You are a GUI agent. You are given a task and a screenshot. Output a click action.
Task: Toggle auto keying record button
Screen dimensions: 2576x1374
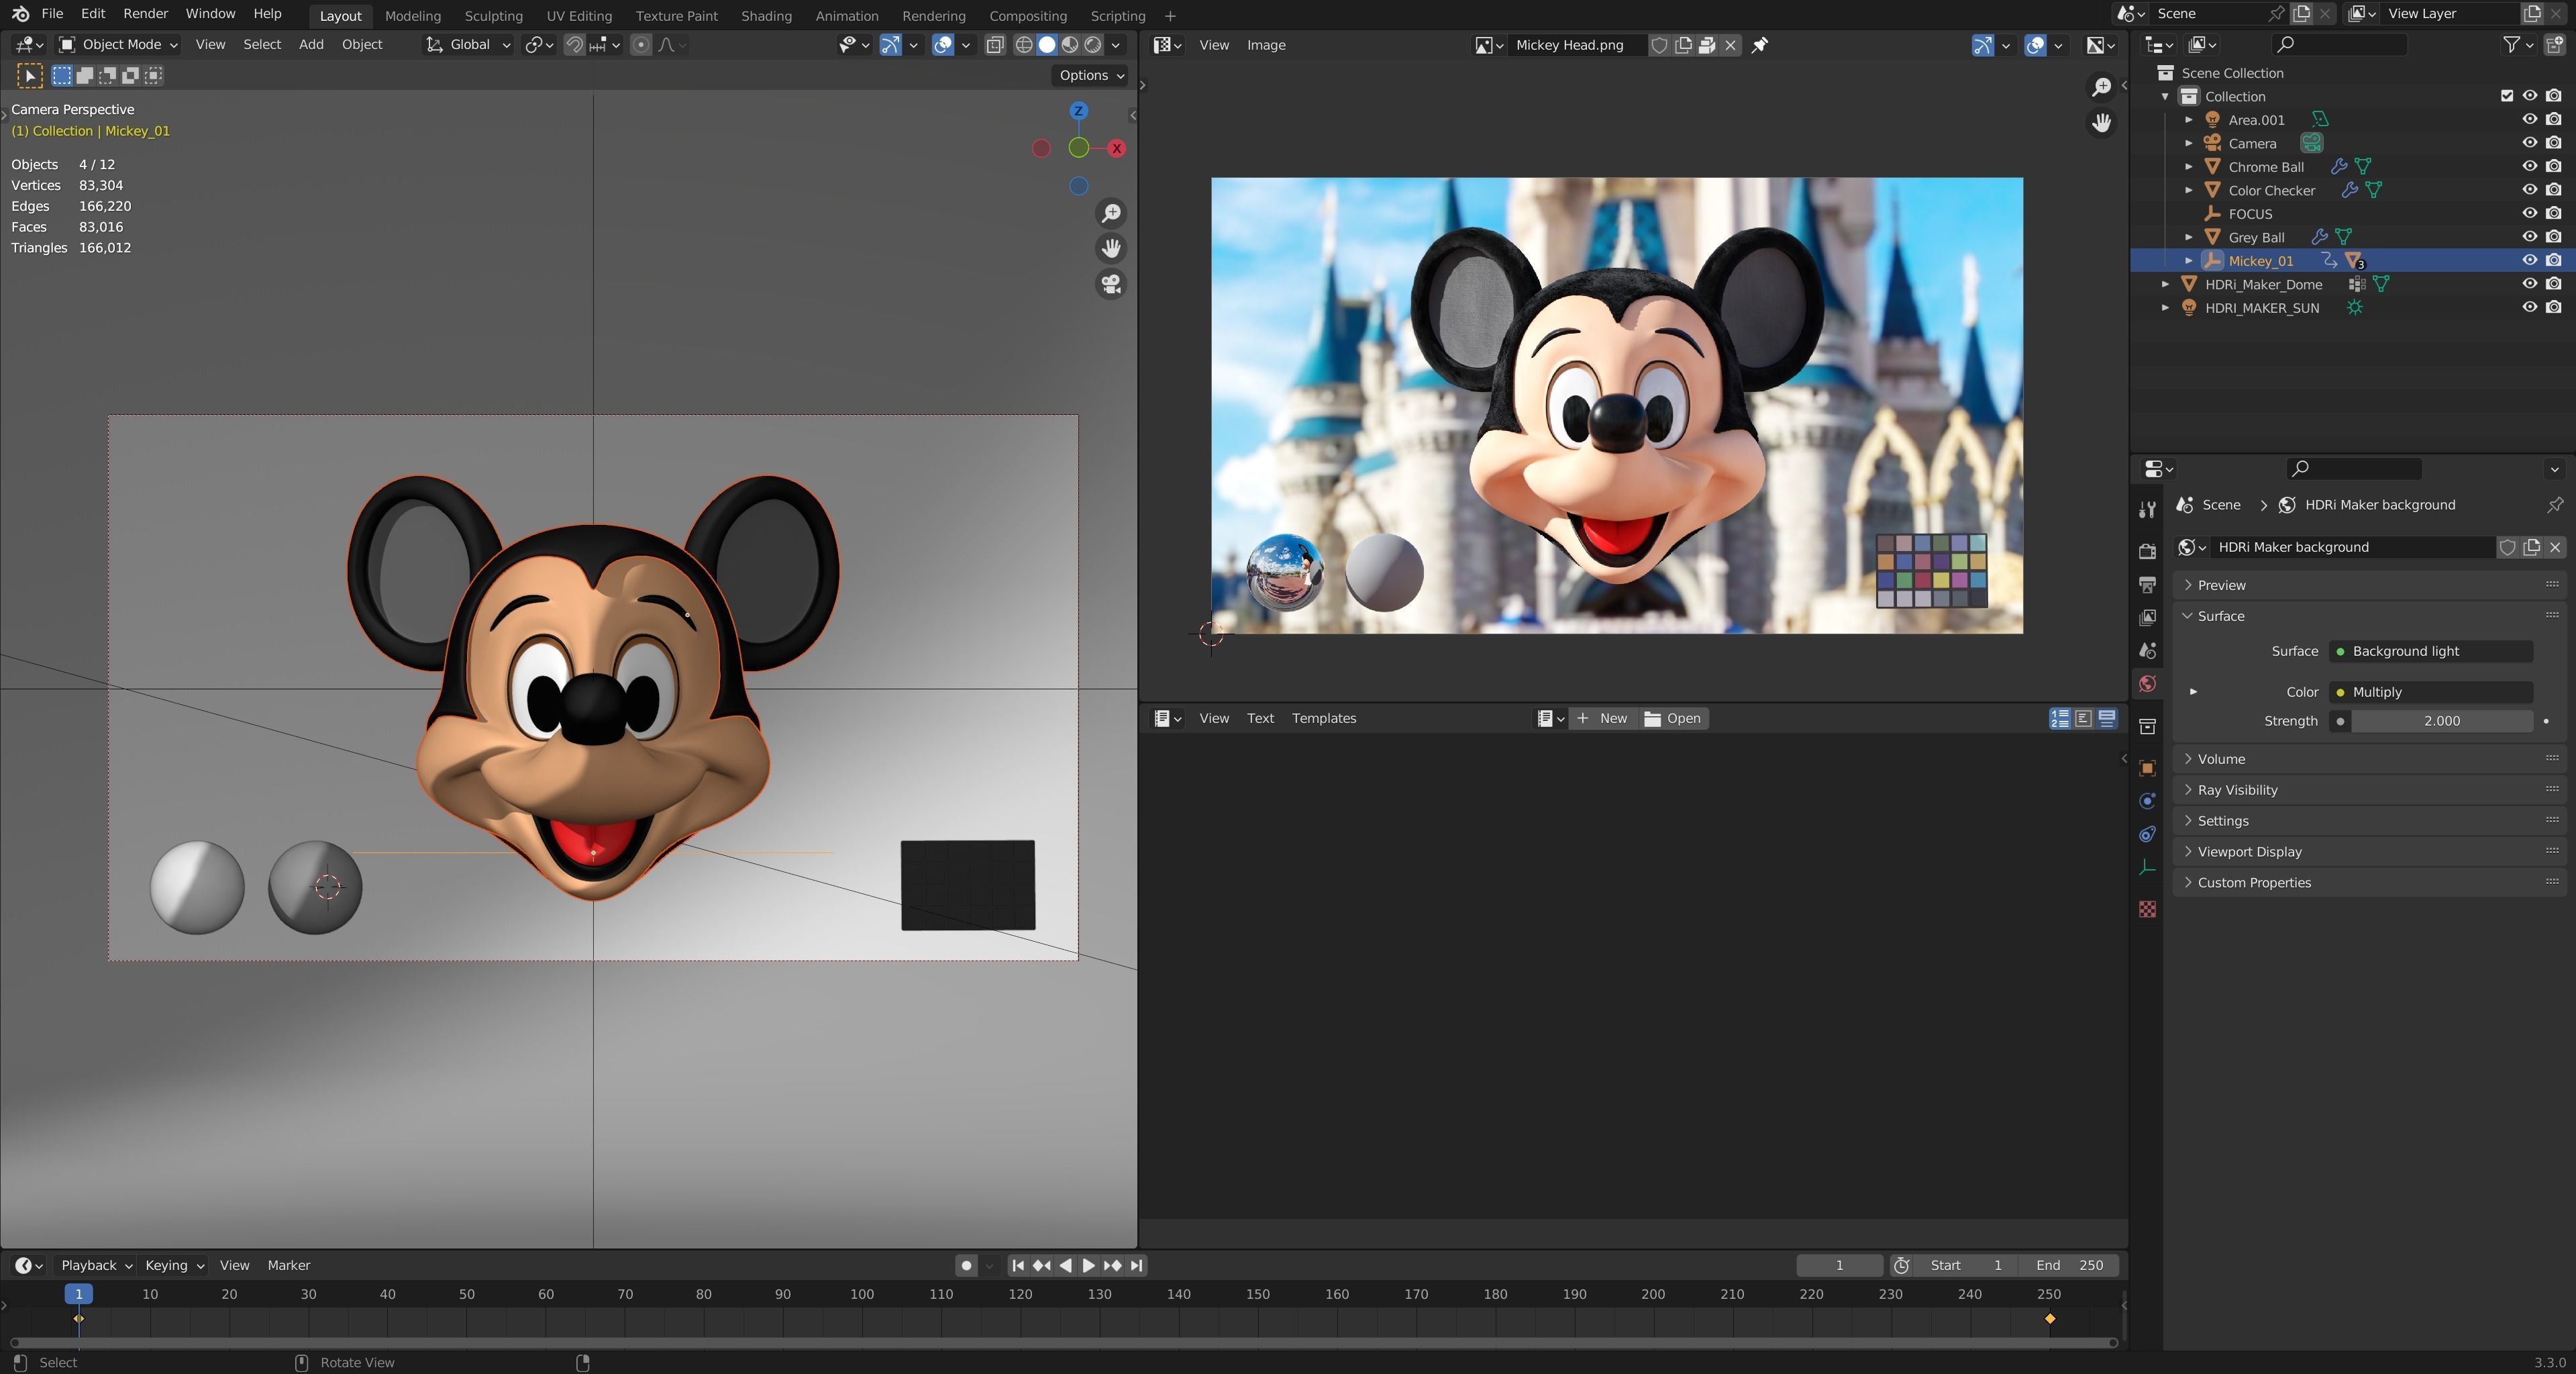pyautogui.click(x=966, y=1265)
